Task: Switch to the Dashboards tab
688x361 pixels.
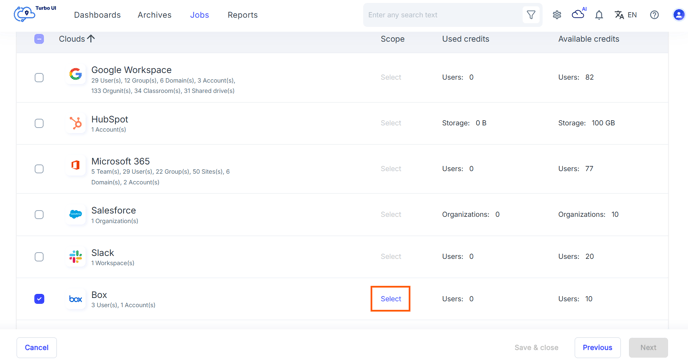Action: pyautogui.click(x=97, y=15)
